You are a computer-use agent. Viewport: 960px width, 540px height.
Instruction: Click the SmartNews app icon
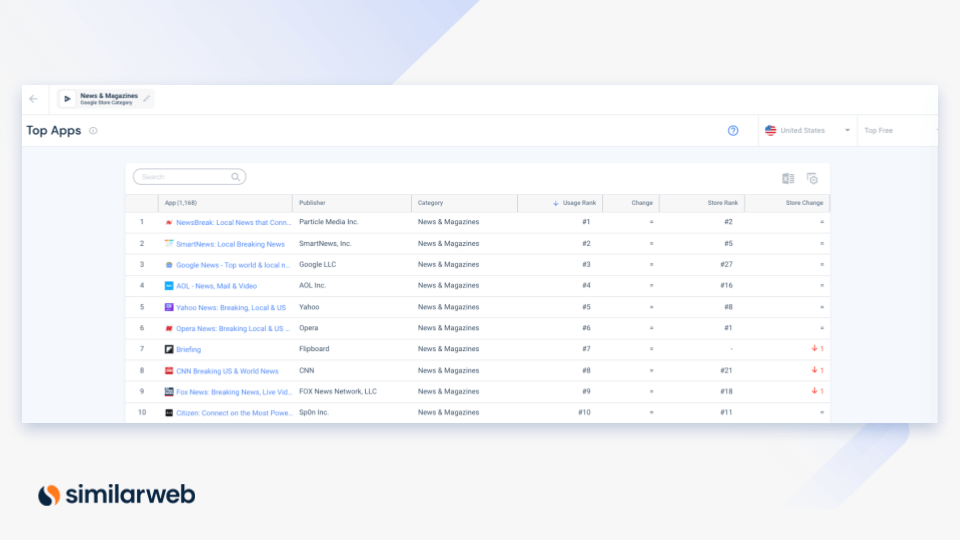tap(169, 244)
